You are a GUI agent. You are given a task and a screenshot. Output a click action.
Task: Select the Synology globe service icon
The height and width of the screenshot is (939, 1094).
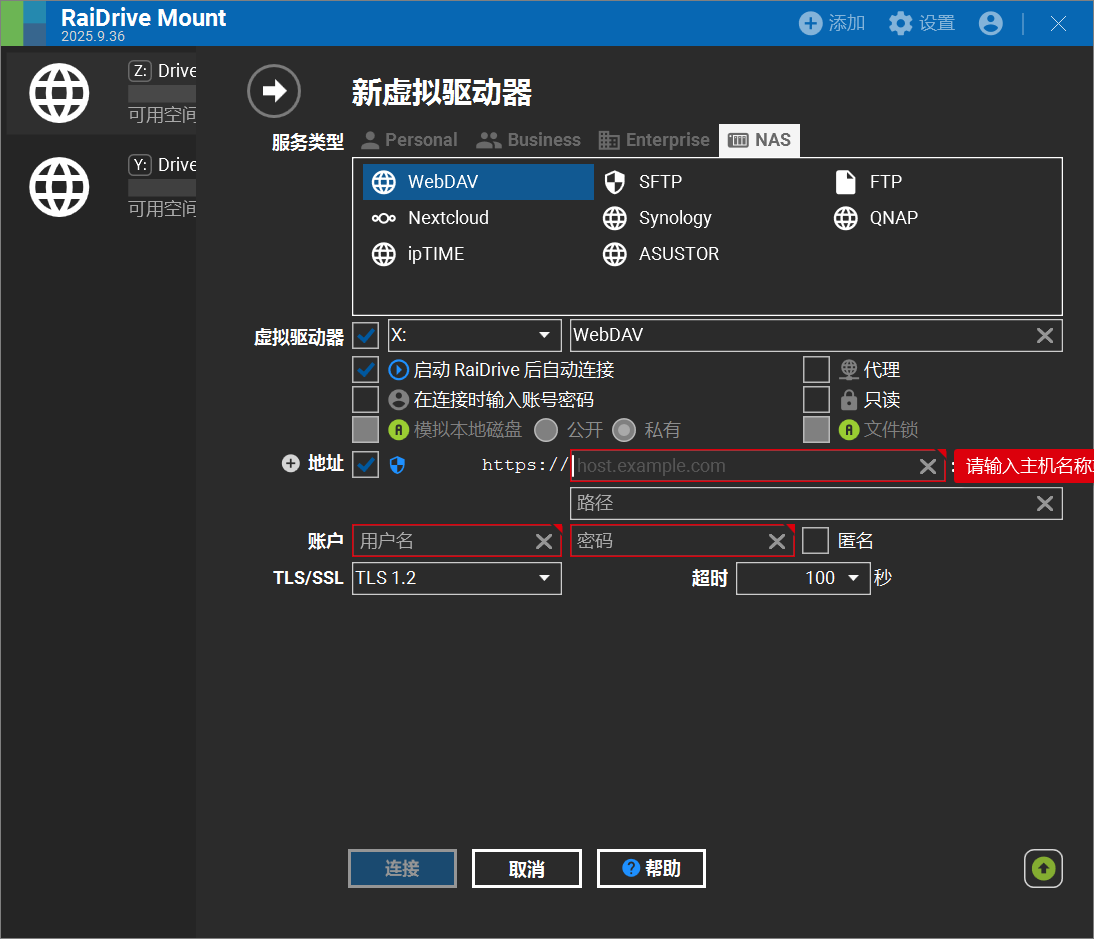click(615, 218)
